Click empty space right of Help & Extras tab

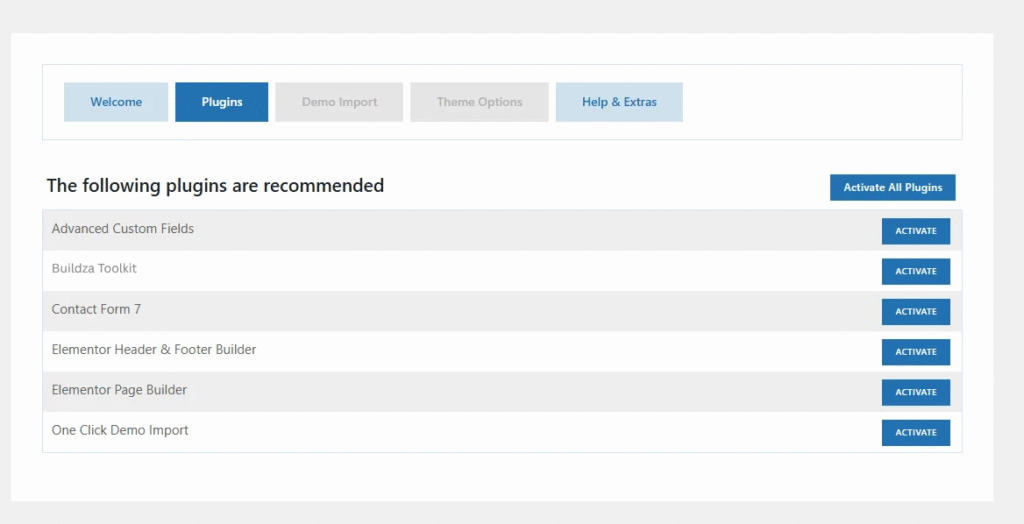[820, 102]
